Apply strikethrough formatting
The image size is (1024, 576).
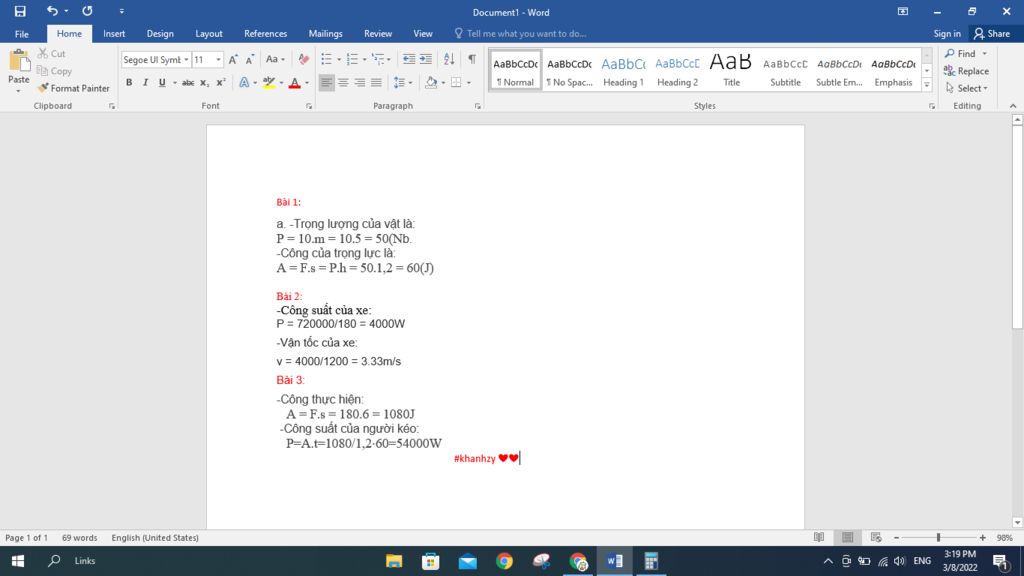click(188, 83)
